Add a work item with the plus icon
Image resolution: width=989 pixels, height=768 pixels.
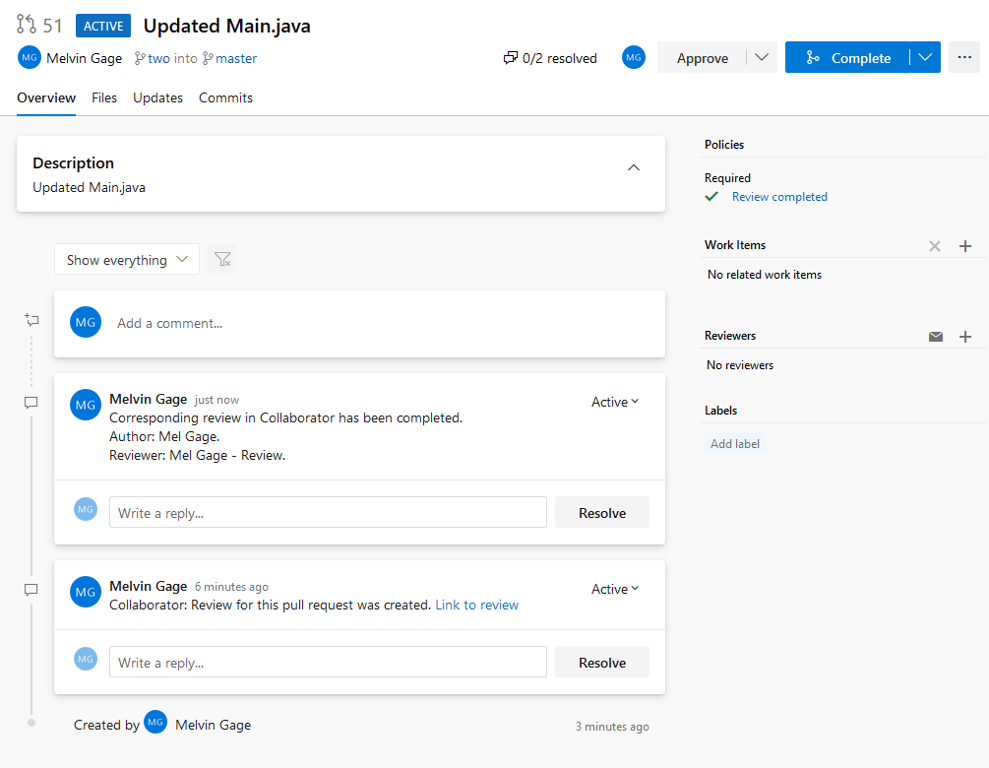pyautogui.click(x=965, y=246)
